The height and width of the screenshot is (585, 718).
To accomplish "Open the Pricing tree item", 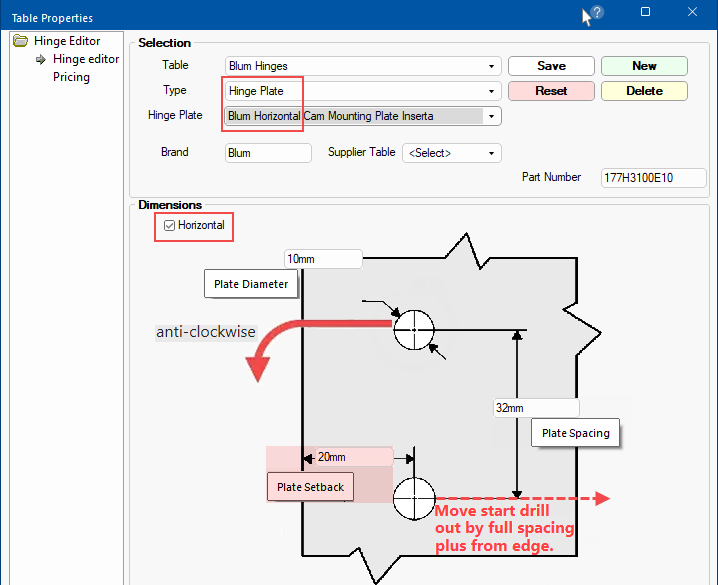I will click(71, 77).
